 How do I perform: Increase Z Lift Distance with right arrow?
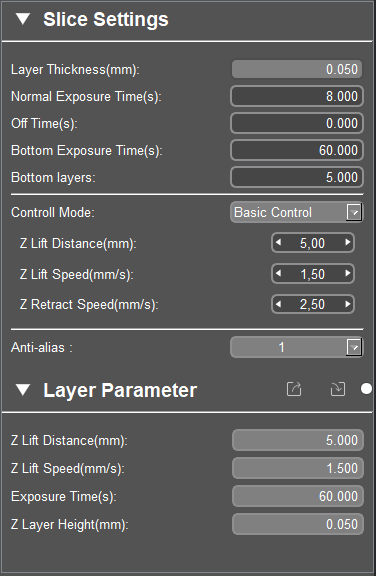click(x=347, y=242)
